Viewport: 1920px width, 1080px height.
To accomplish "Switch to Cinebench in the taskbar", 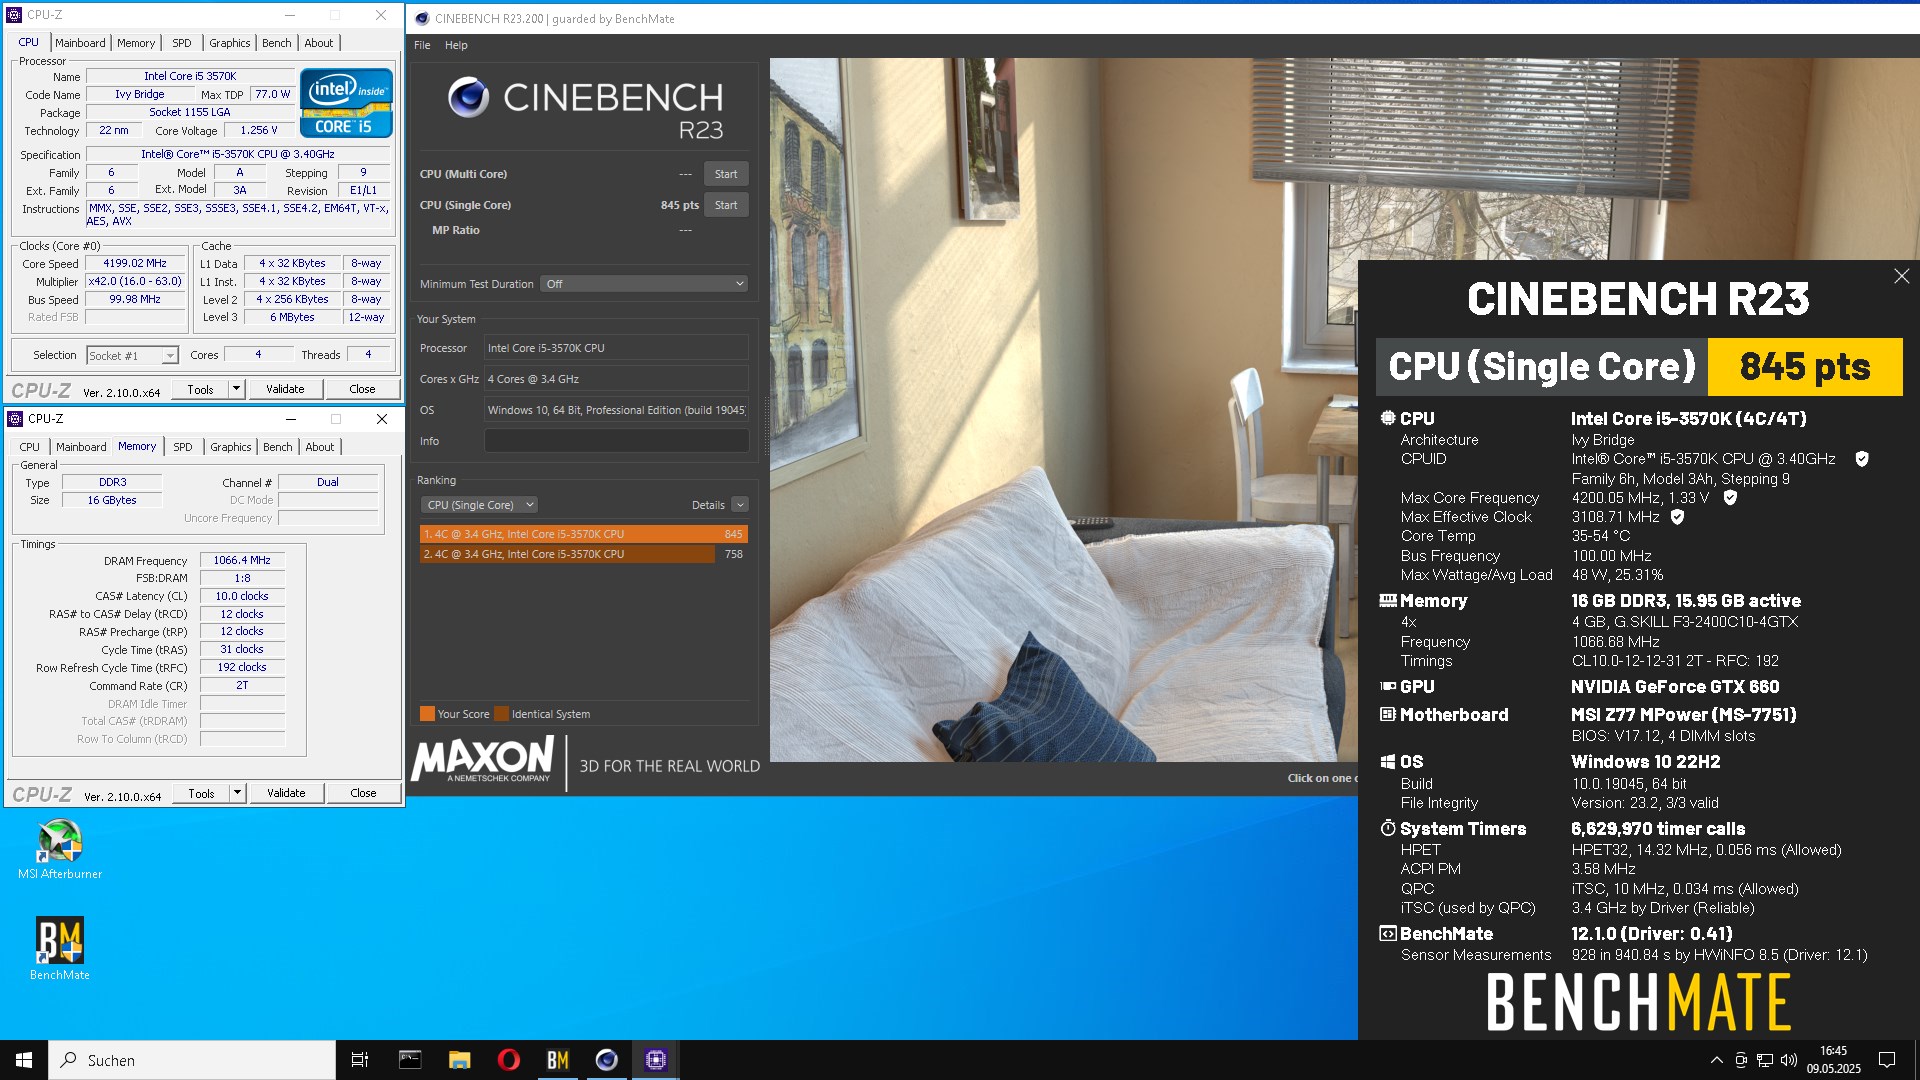I will click(x=607, y=1060).
